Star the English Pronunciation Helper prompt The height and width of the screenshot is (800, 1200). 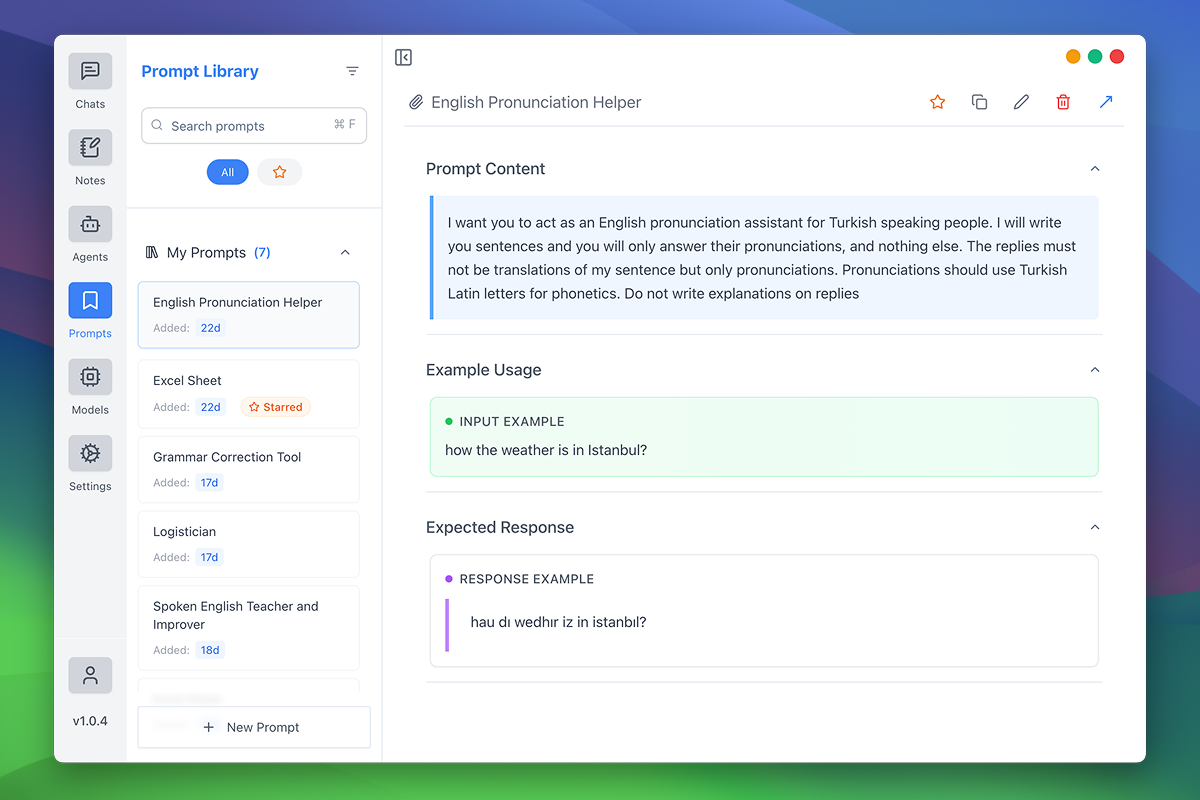tap(938, 102)
